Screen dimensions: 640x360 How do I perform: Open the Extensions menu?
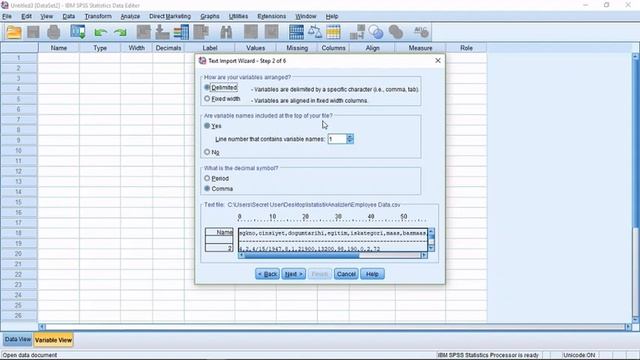pos(271,16)
